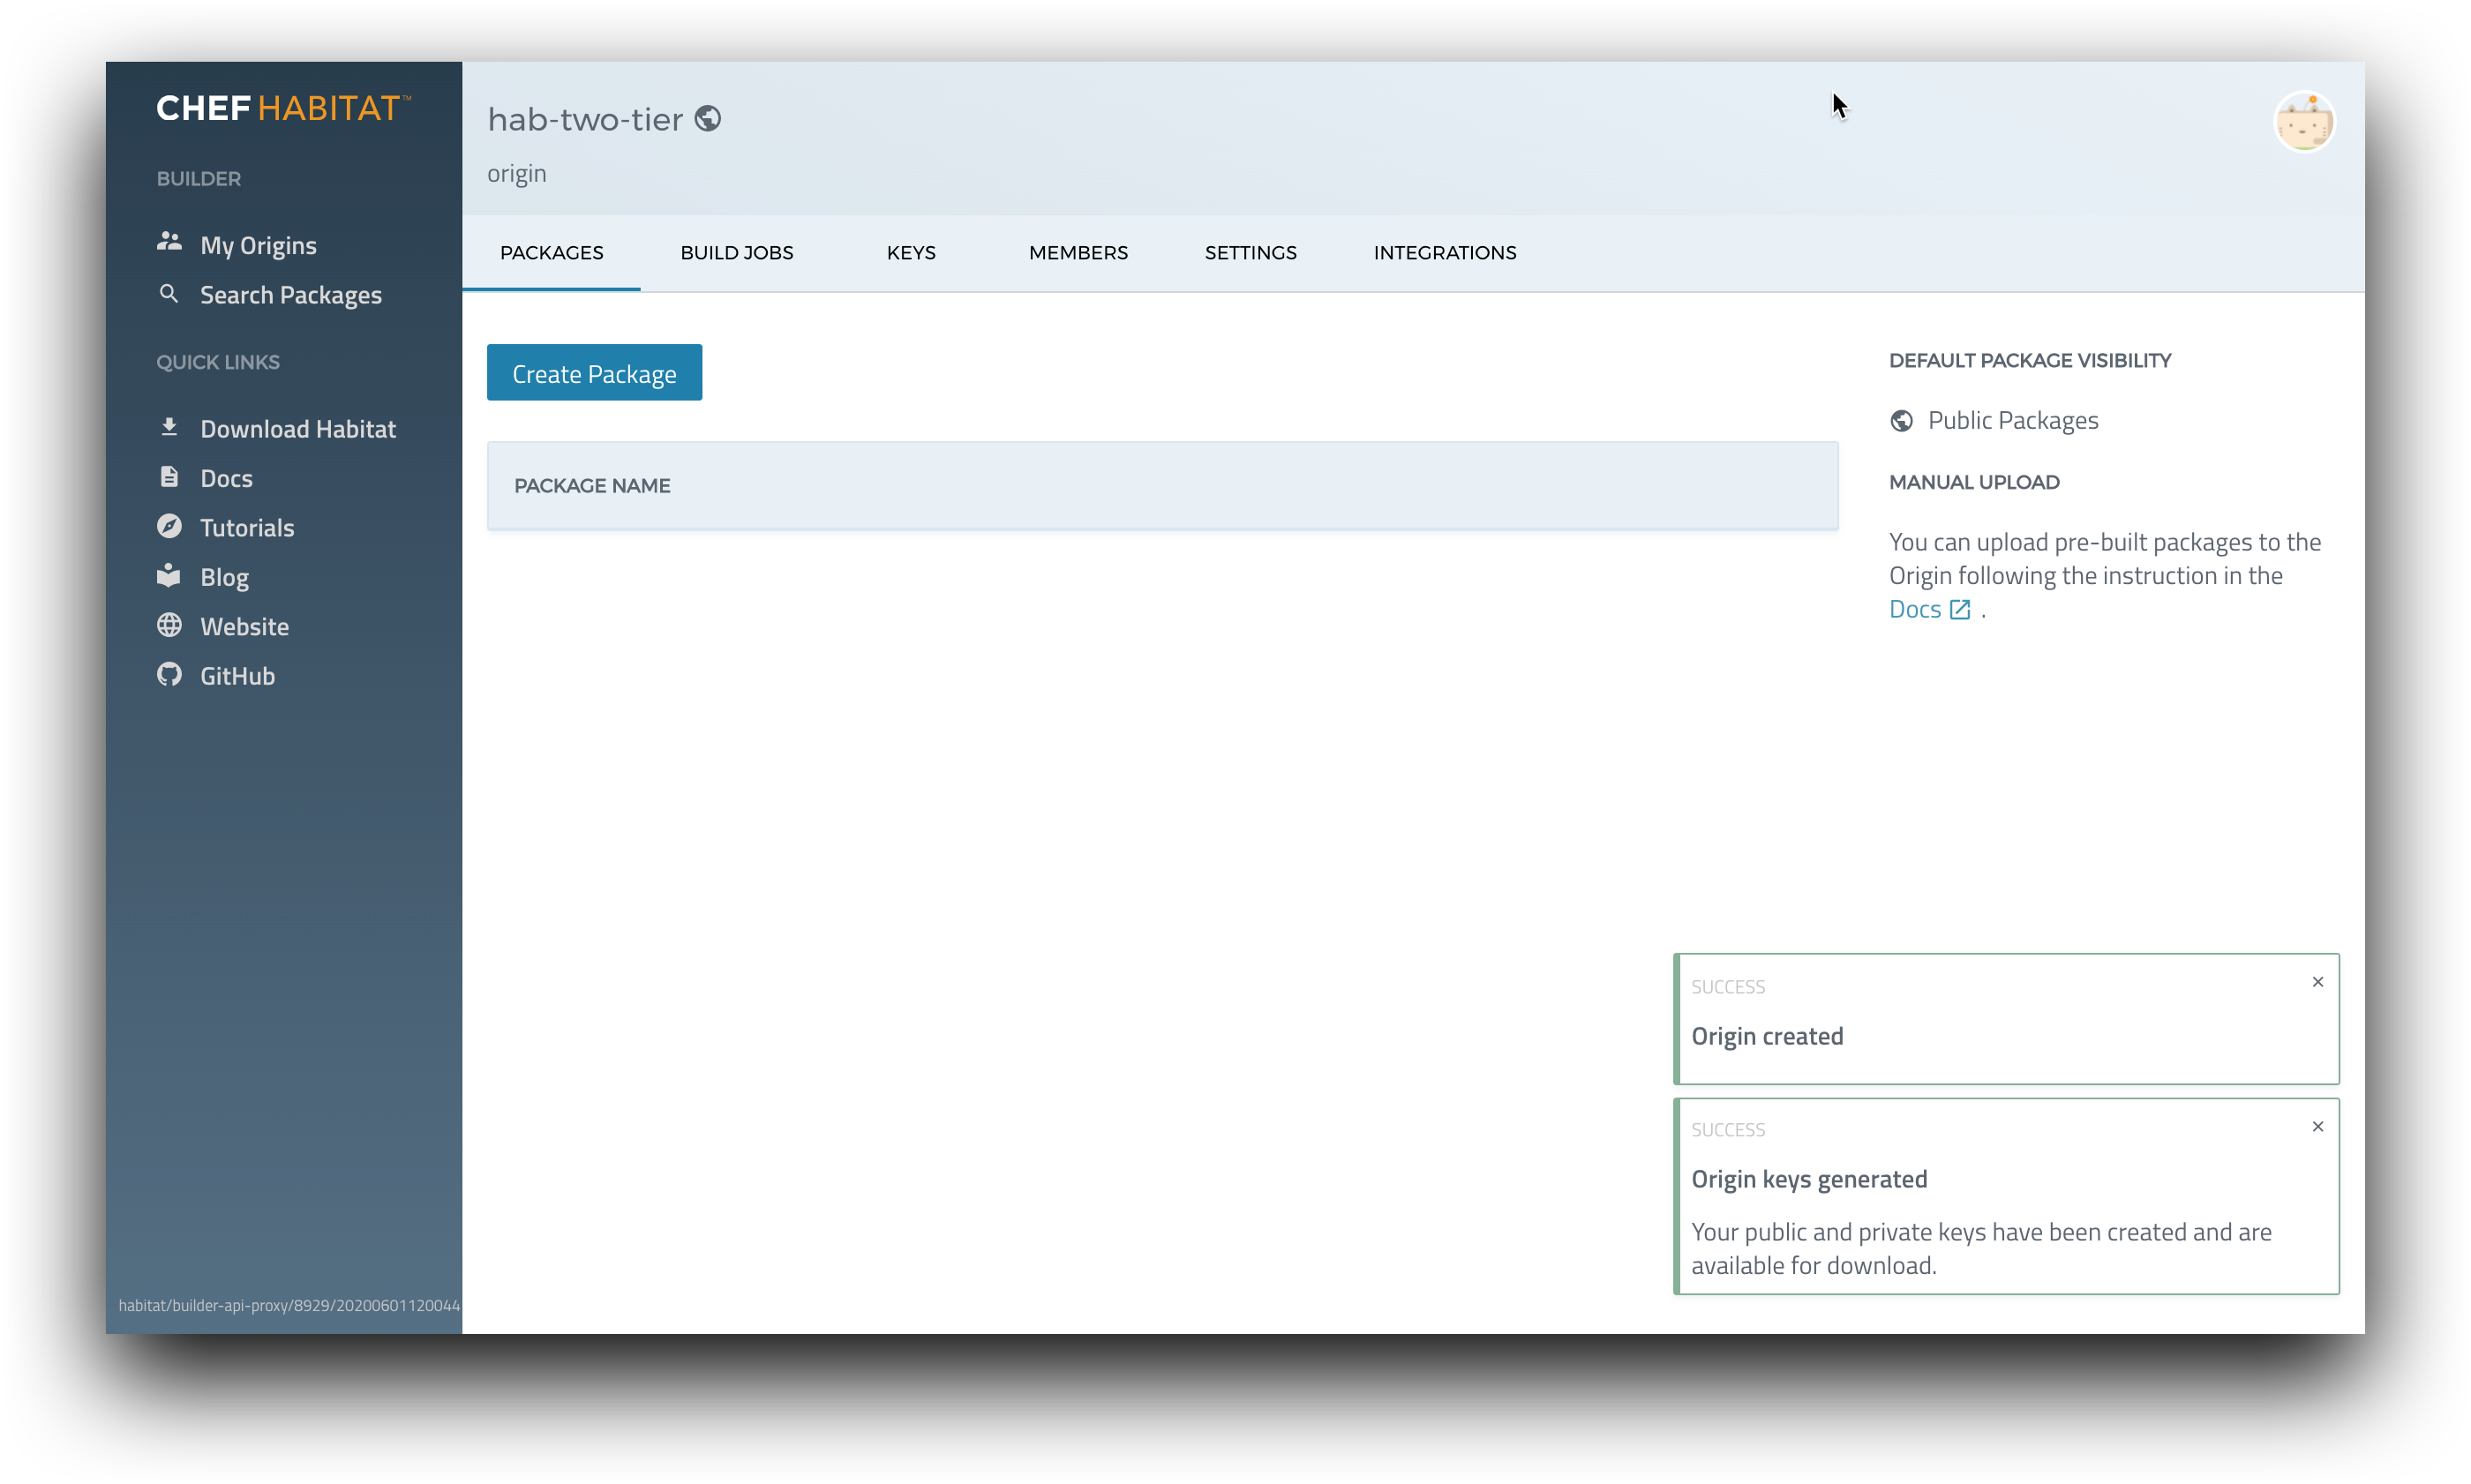Click the Website globe icon

click(x=169, y=626)
